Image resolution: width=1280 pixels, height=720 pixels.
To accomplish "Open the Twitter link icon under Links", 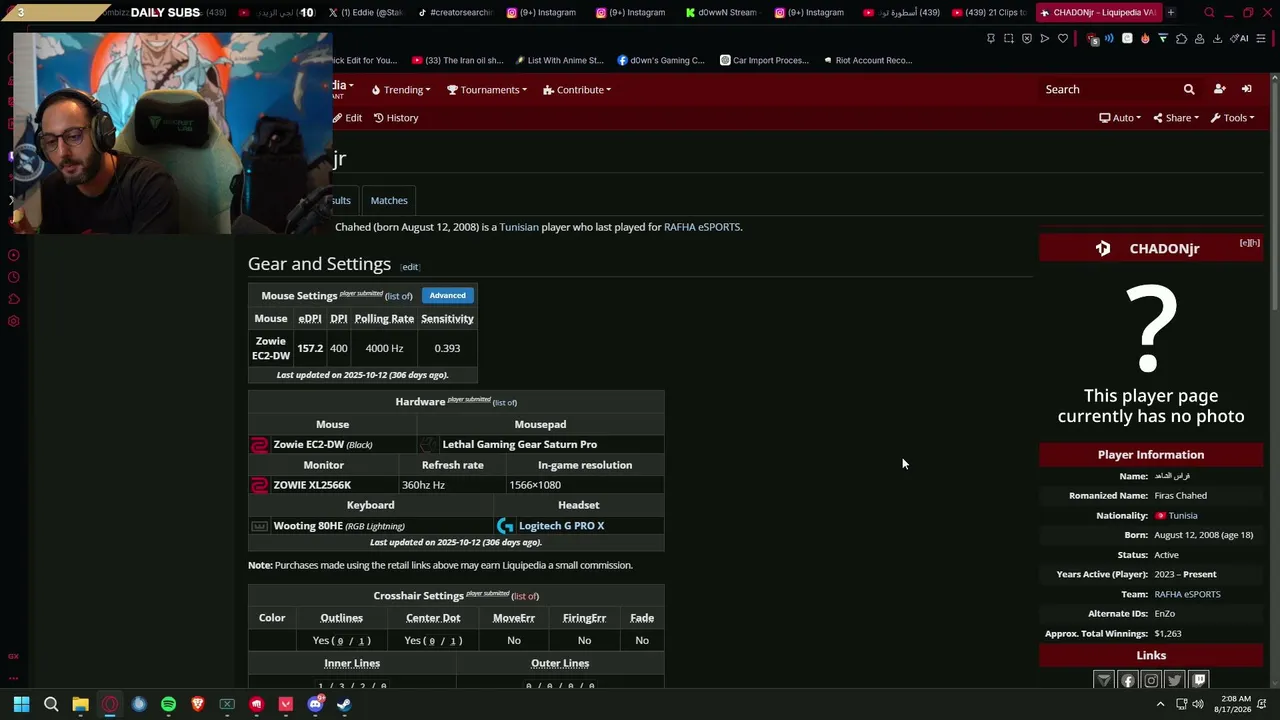I will point(1175,680).
